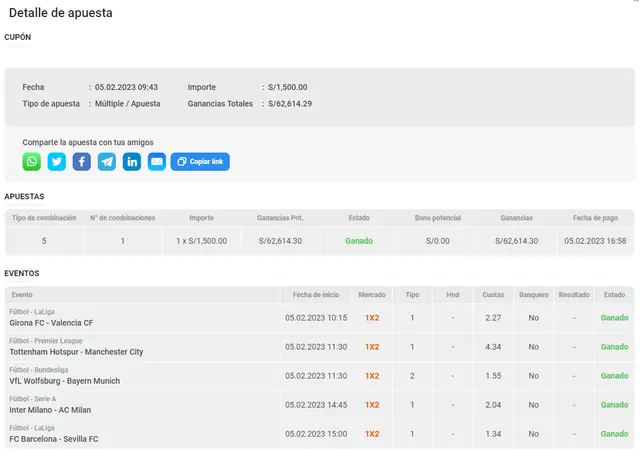Click the Detalle de apuesta heading
640x456 pixels.
point(61,13)
